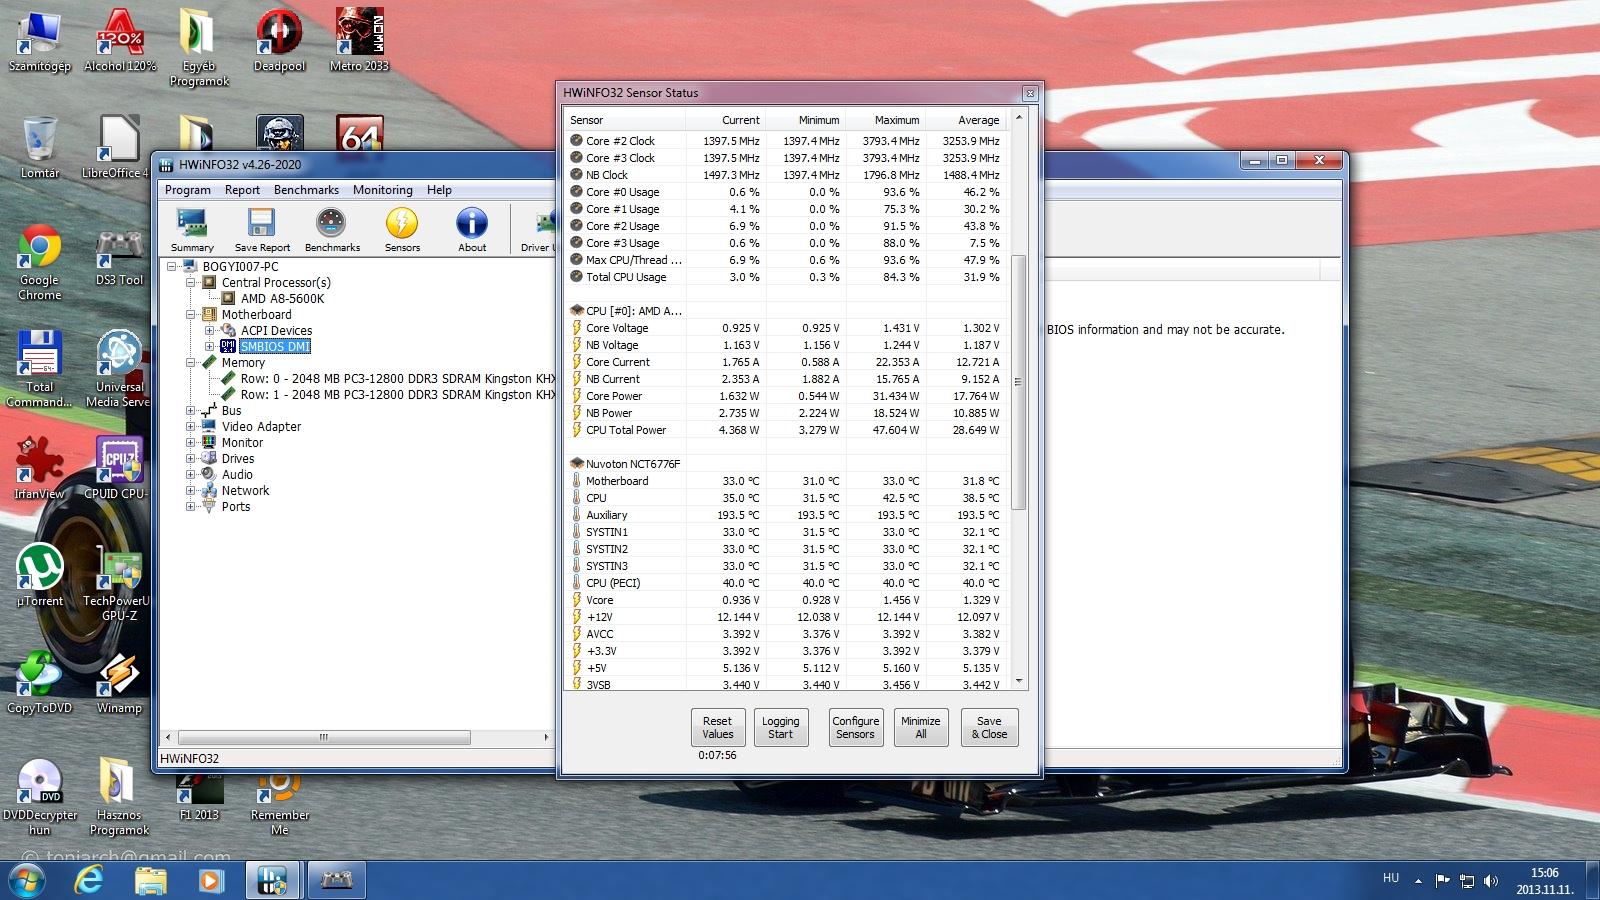
Task: Collapse the Motherboard tree node
Action: coord(190,315)
